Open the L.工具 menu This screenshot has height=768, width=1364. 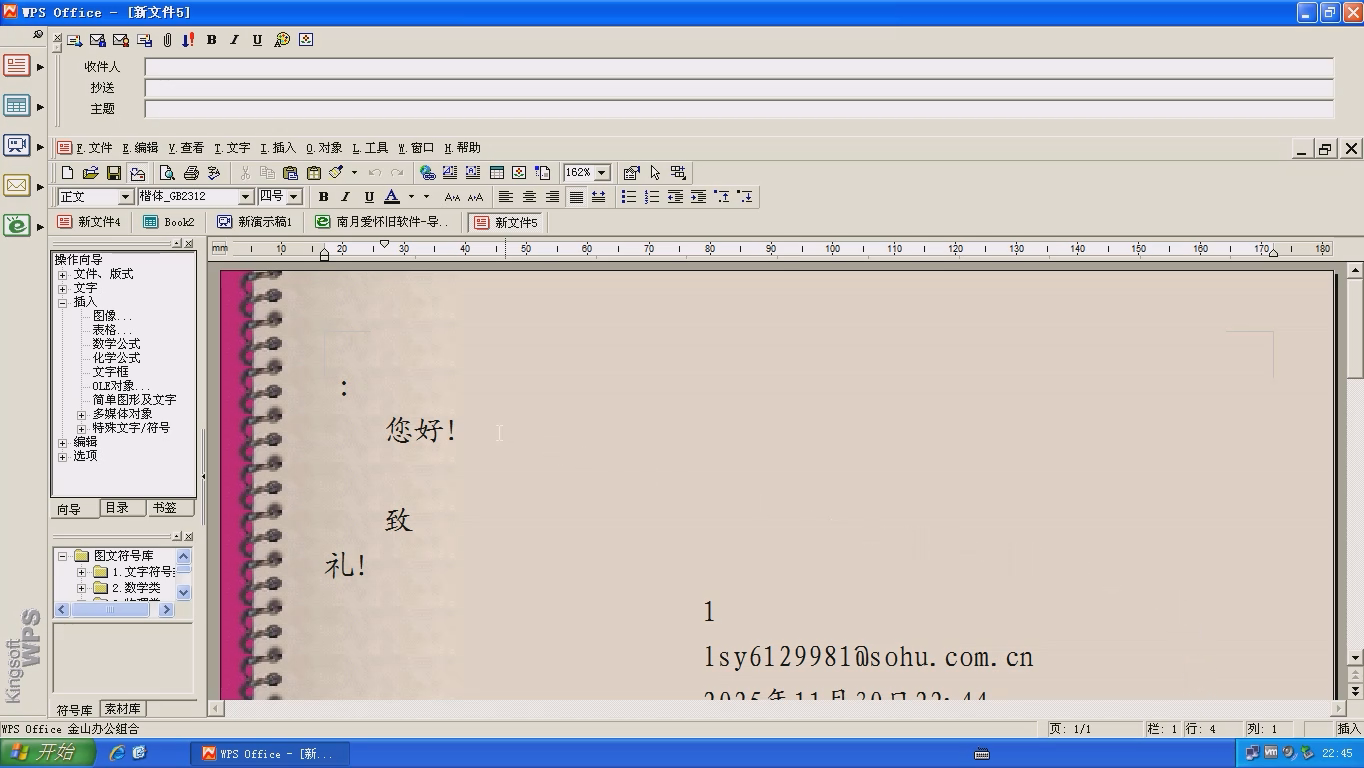[370, 148]
